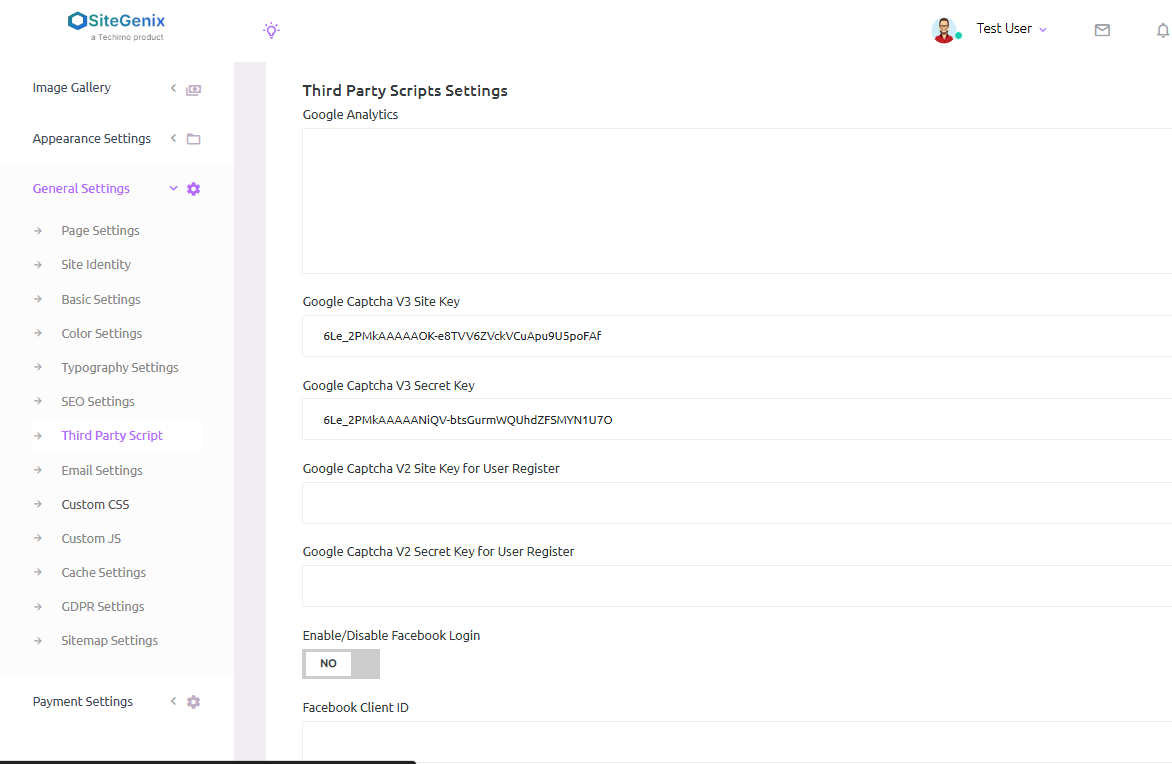Open Email Settings in sidebar

coord(102,470)
